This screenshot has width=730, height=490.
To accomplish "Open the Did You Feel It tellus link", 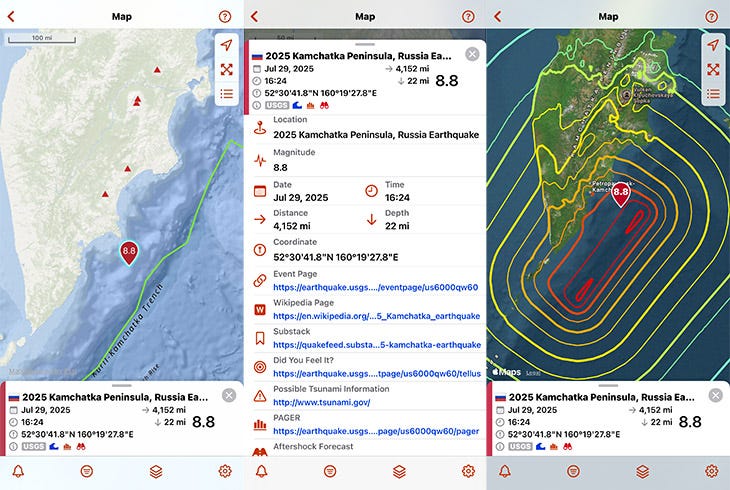I will tap(377, 374).
